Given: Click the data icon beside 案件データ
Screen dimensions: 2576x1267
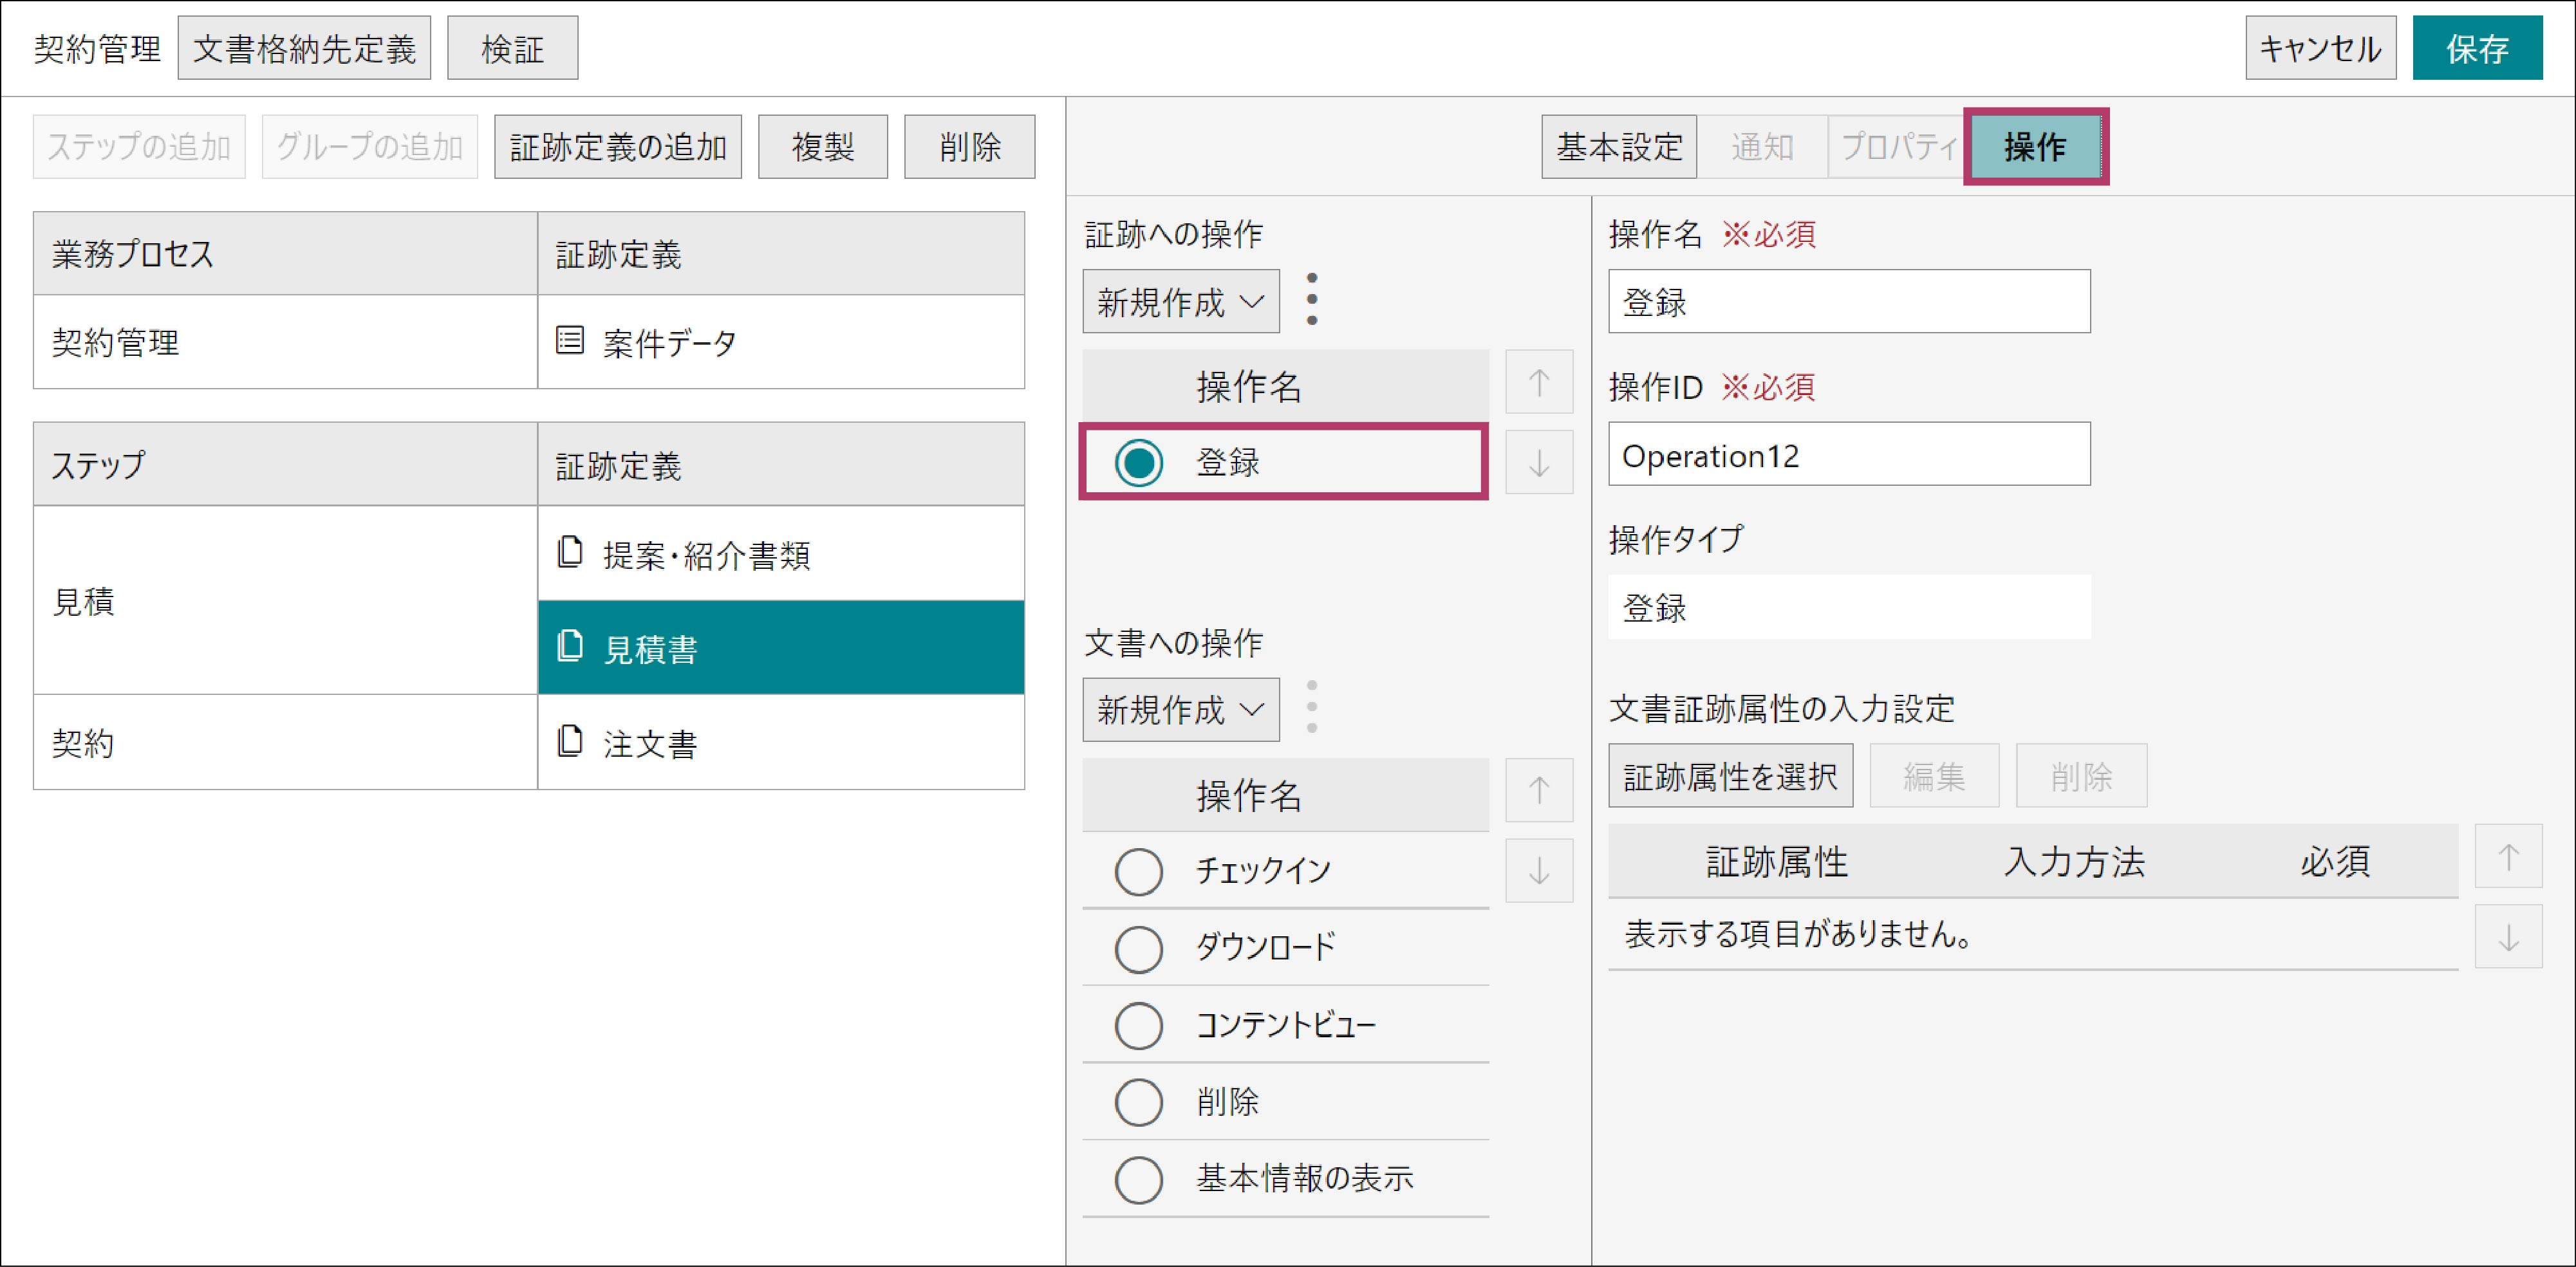Looking at the screenshot, I should click(x=570, y=341).
